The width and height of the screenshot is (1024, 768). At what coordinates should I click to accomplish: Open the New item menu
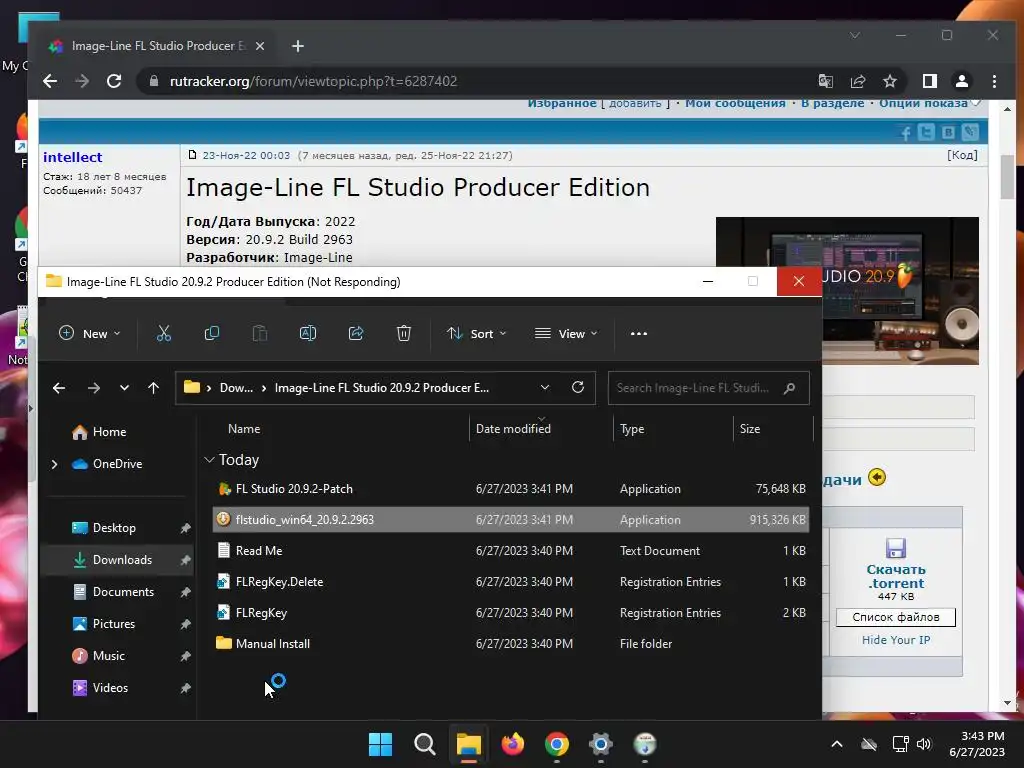[x=90, y=334]
